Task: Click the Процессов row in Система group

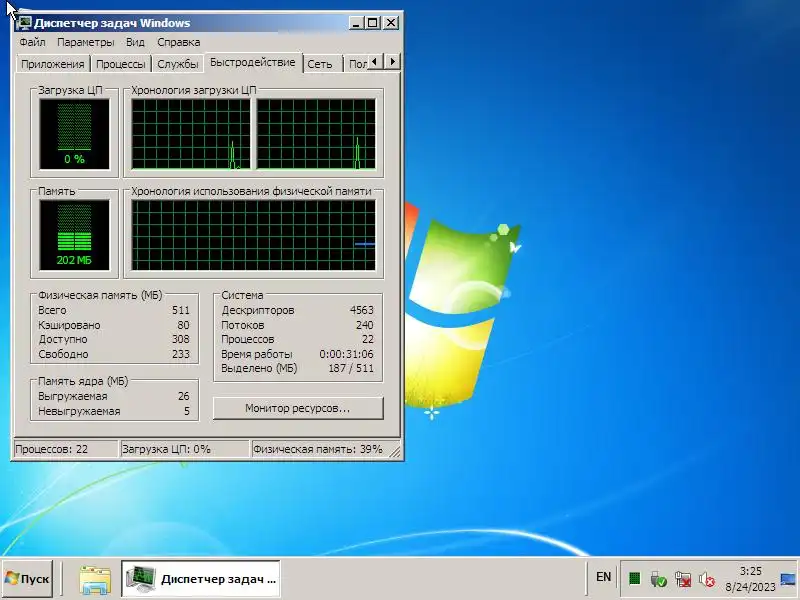Action: click(x=297, y=339)
